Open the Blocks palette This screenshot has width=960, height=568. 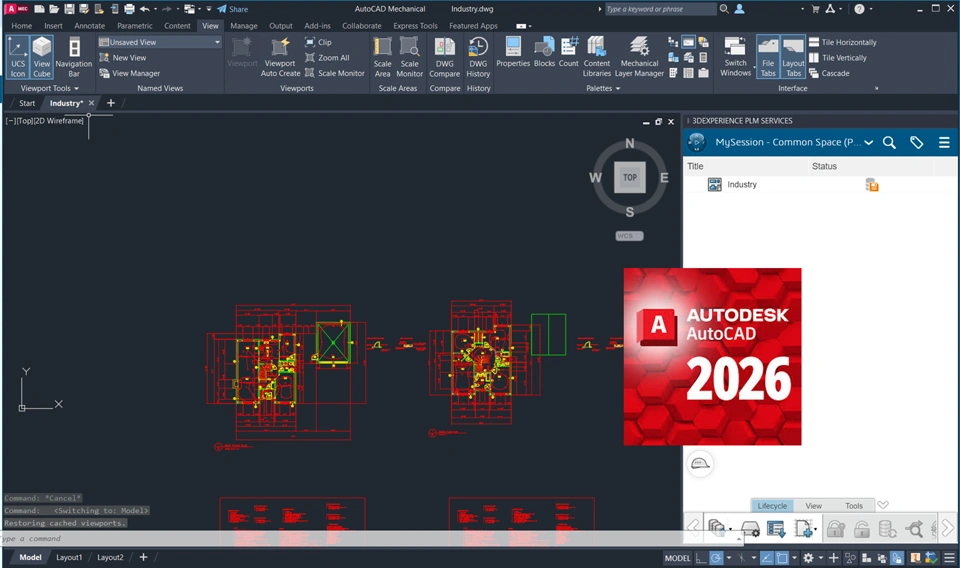point(544,52)
